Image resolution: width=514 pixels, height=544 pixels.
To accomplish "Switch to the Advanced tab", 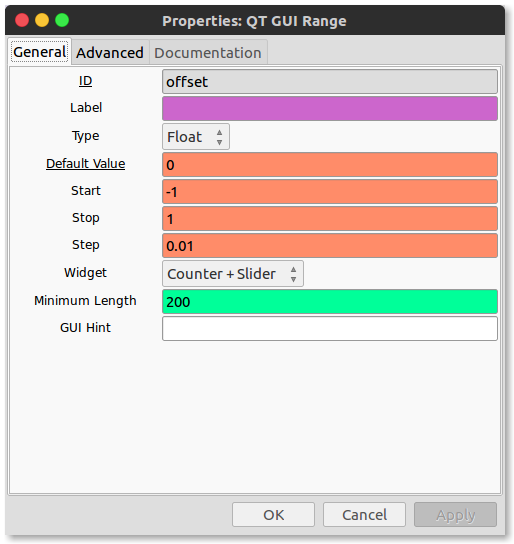I will point(110,53).
